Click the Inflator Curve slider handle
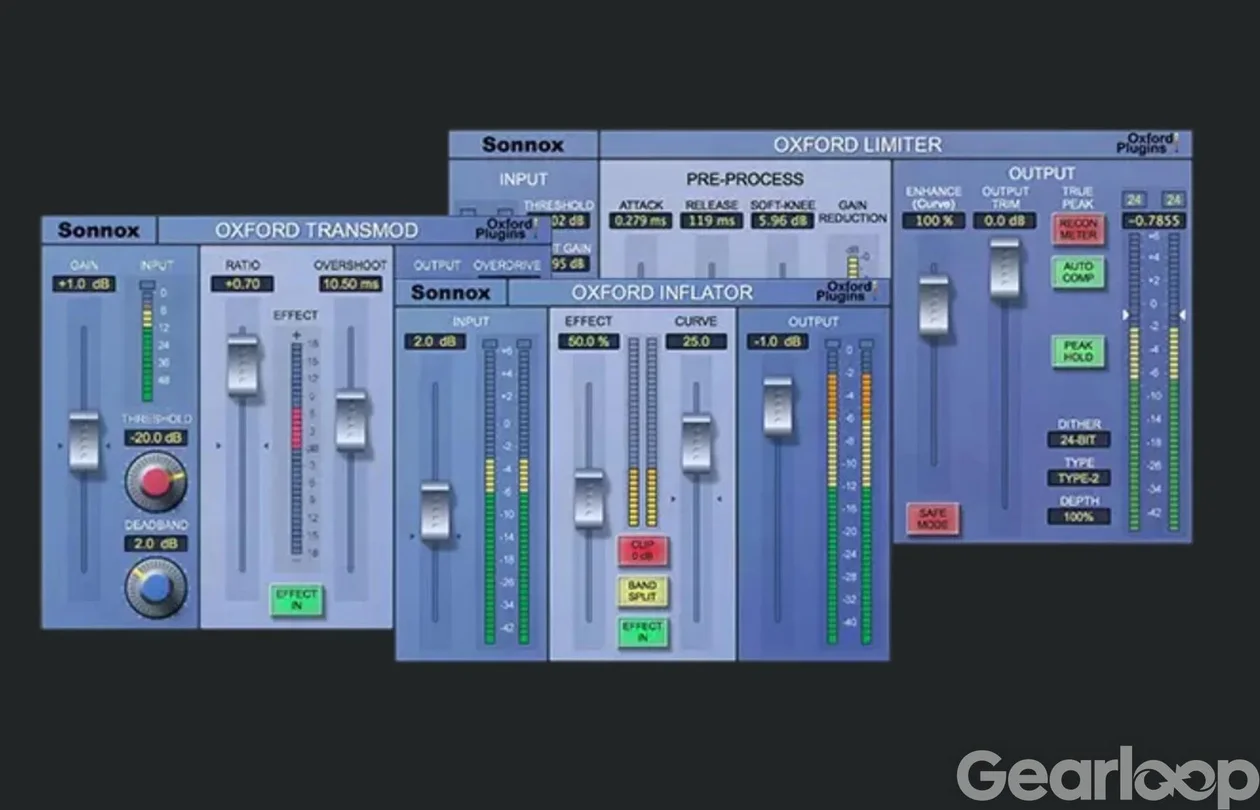Screen dimensions: 1260x810 click(x=697, y=443)
